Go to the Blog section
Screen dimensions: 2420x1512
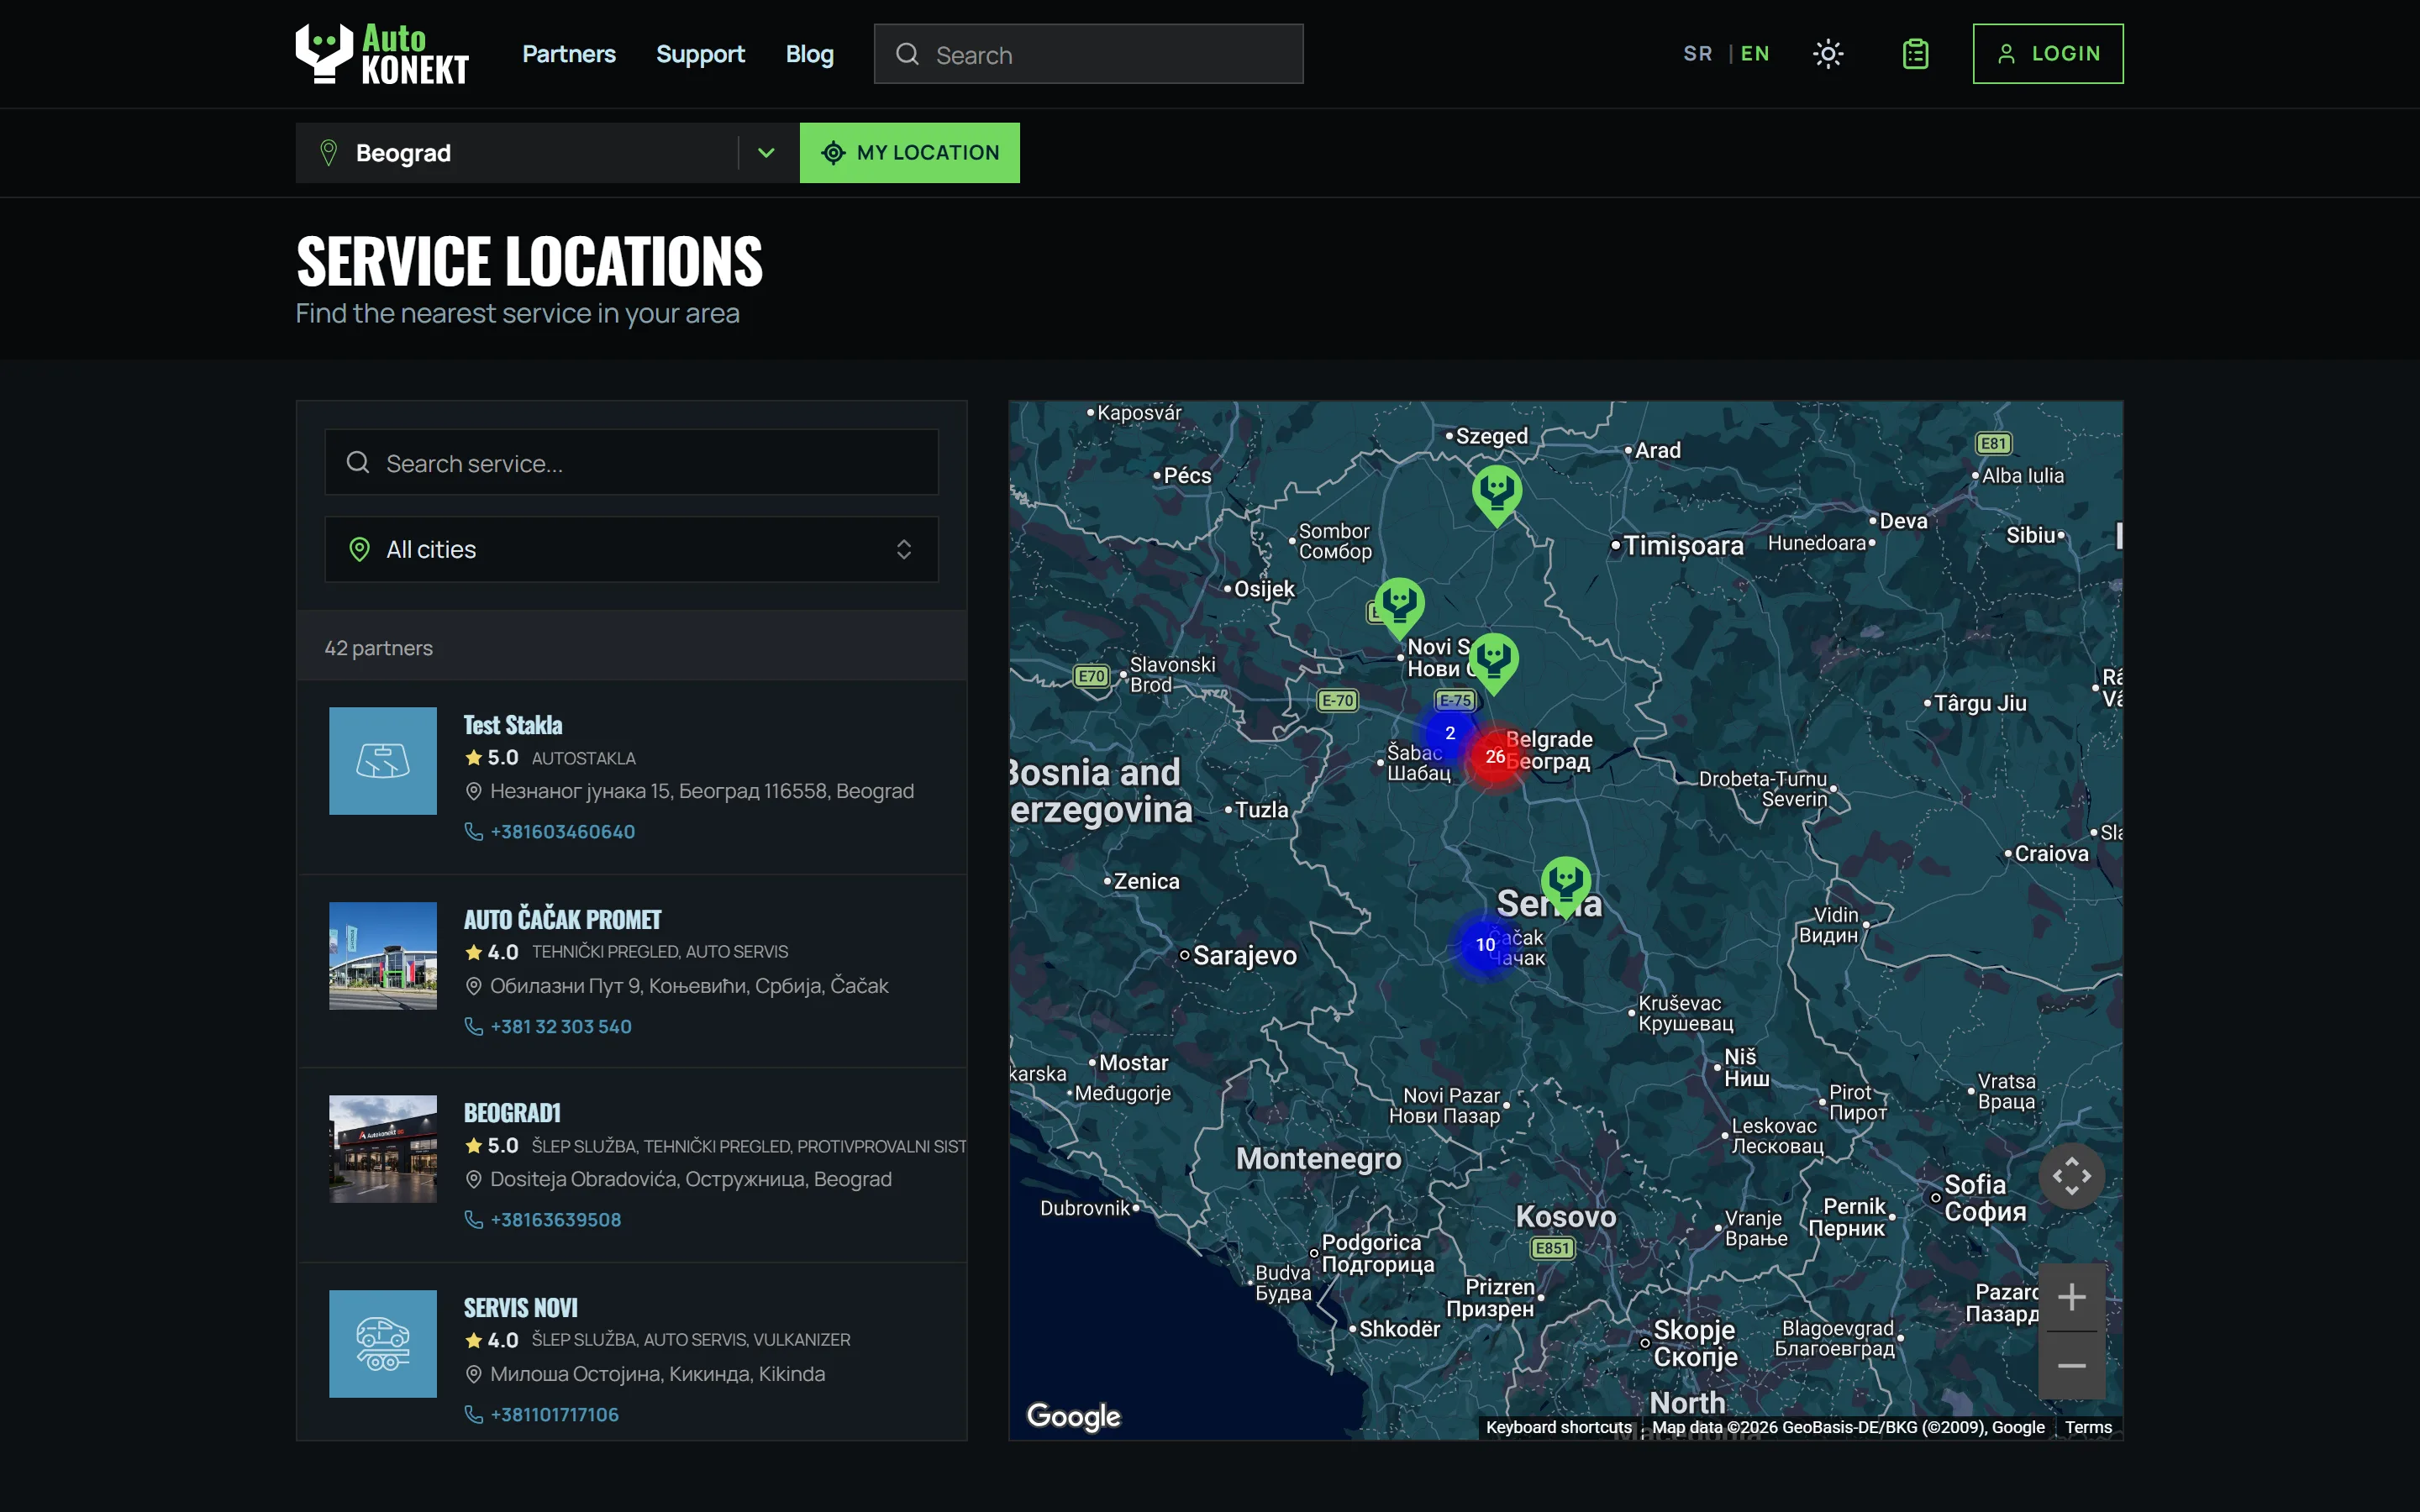point(809,54)
